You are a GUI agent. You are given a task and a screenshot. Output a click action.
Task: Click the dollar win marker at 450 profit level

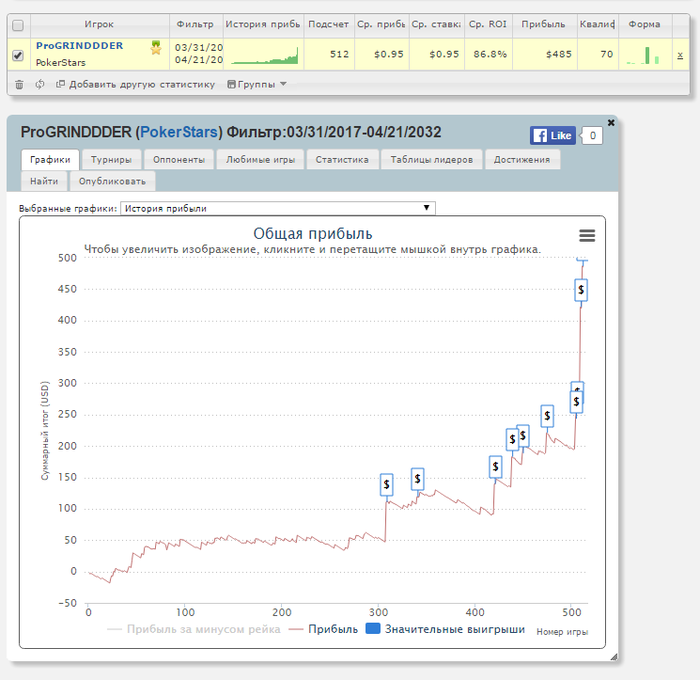581,290
